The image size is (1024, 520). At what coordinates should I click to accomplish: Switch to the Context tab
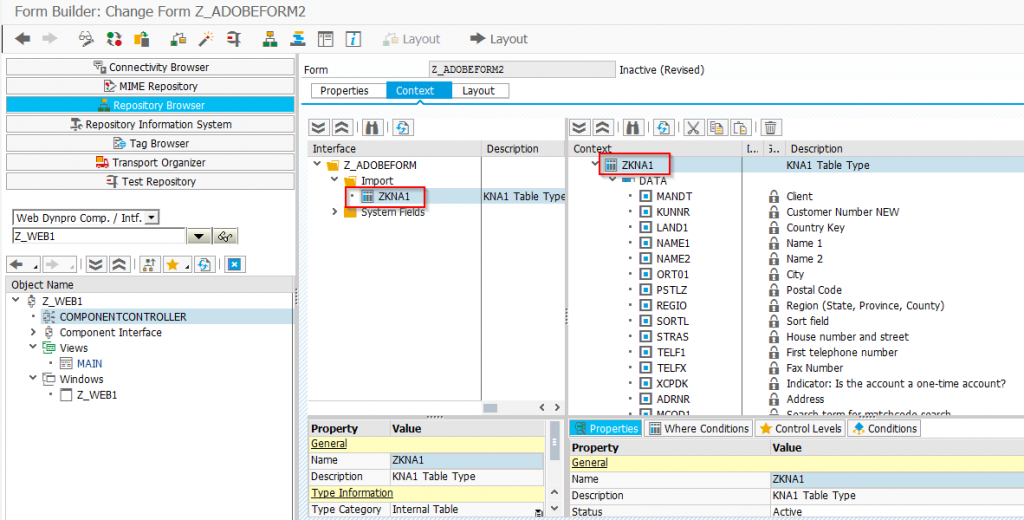(x=419, y=91)
